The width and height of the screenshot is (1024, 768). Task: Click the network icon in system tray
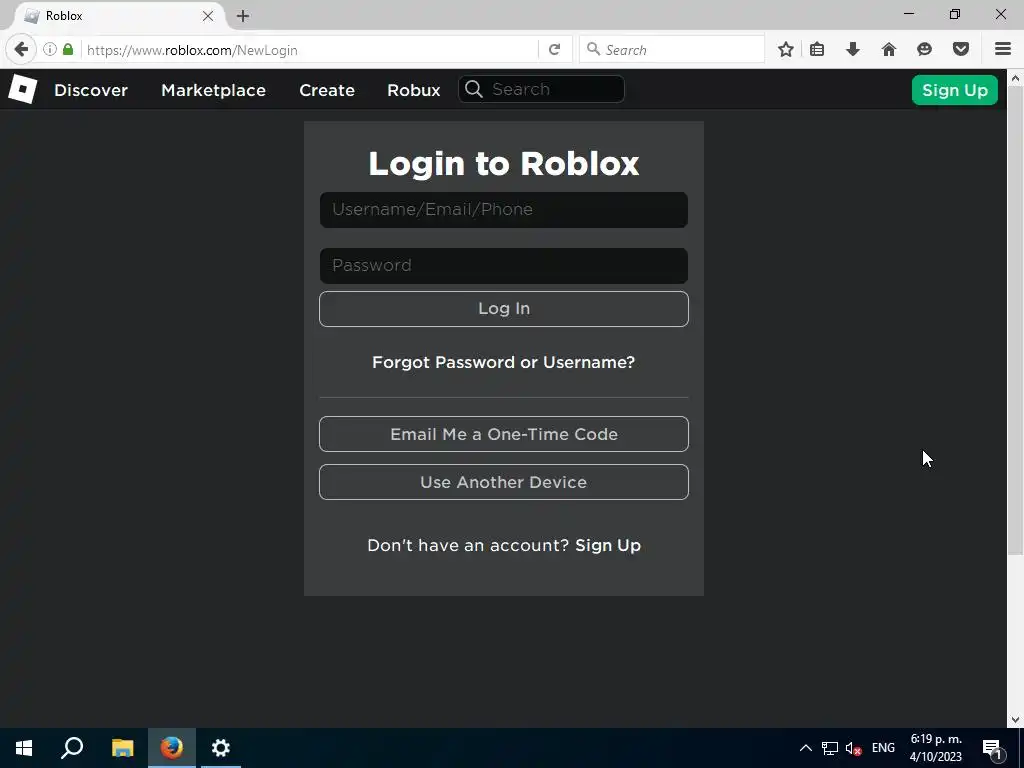830,748
